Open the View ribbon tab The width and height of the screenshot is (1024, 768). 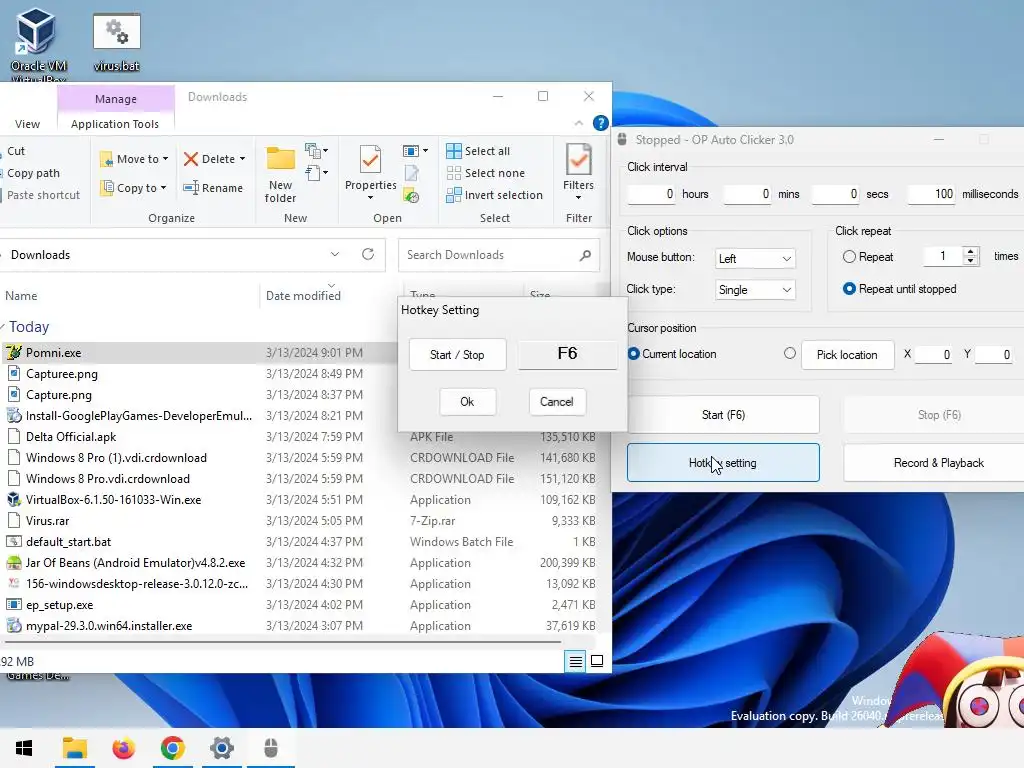tap(27, 124)
